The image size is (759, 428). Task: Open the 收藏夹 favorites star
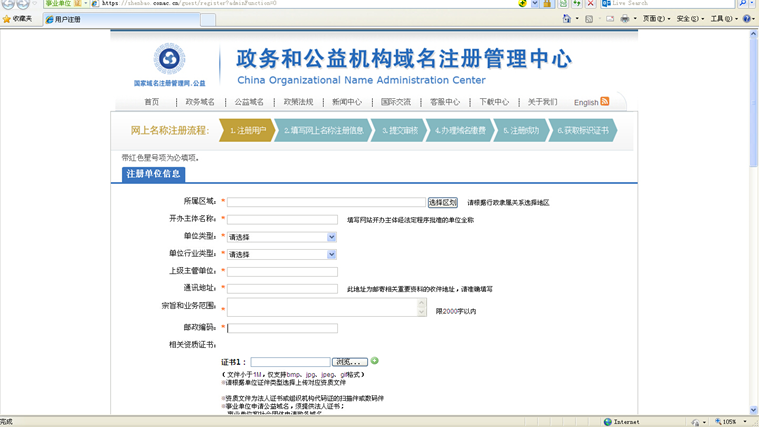click(17, 19)
